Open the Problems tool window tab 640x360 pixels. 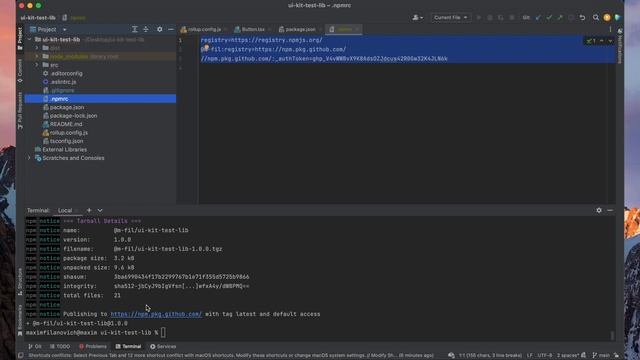93,347
